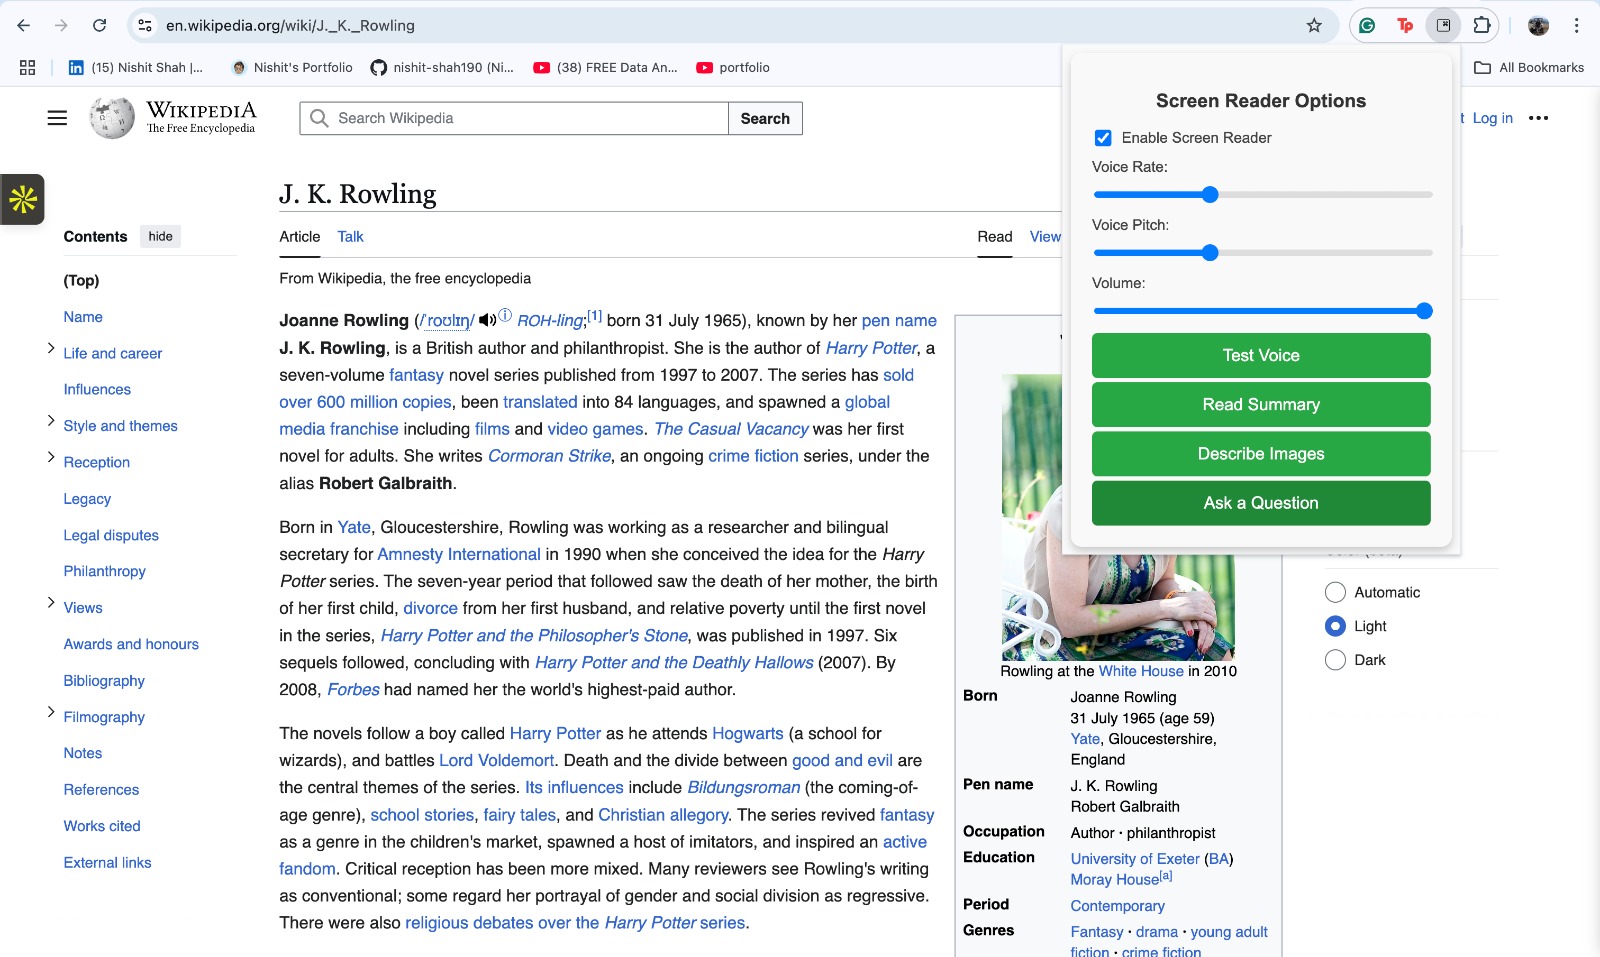Open the GitHub nishit-shah190 bookmark
This screenshot has height=957, width=1600.
pos(442,67)
